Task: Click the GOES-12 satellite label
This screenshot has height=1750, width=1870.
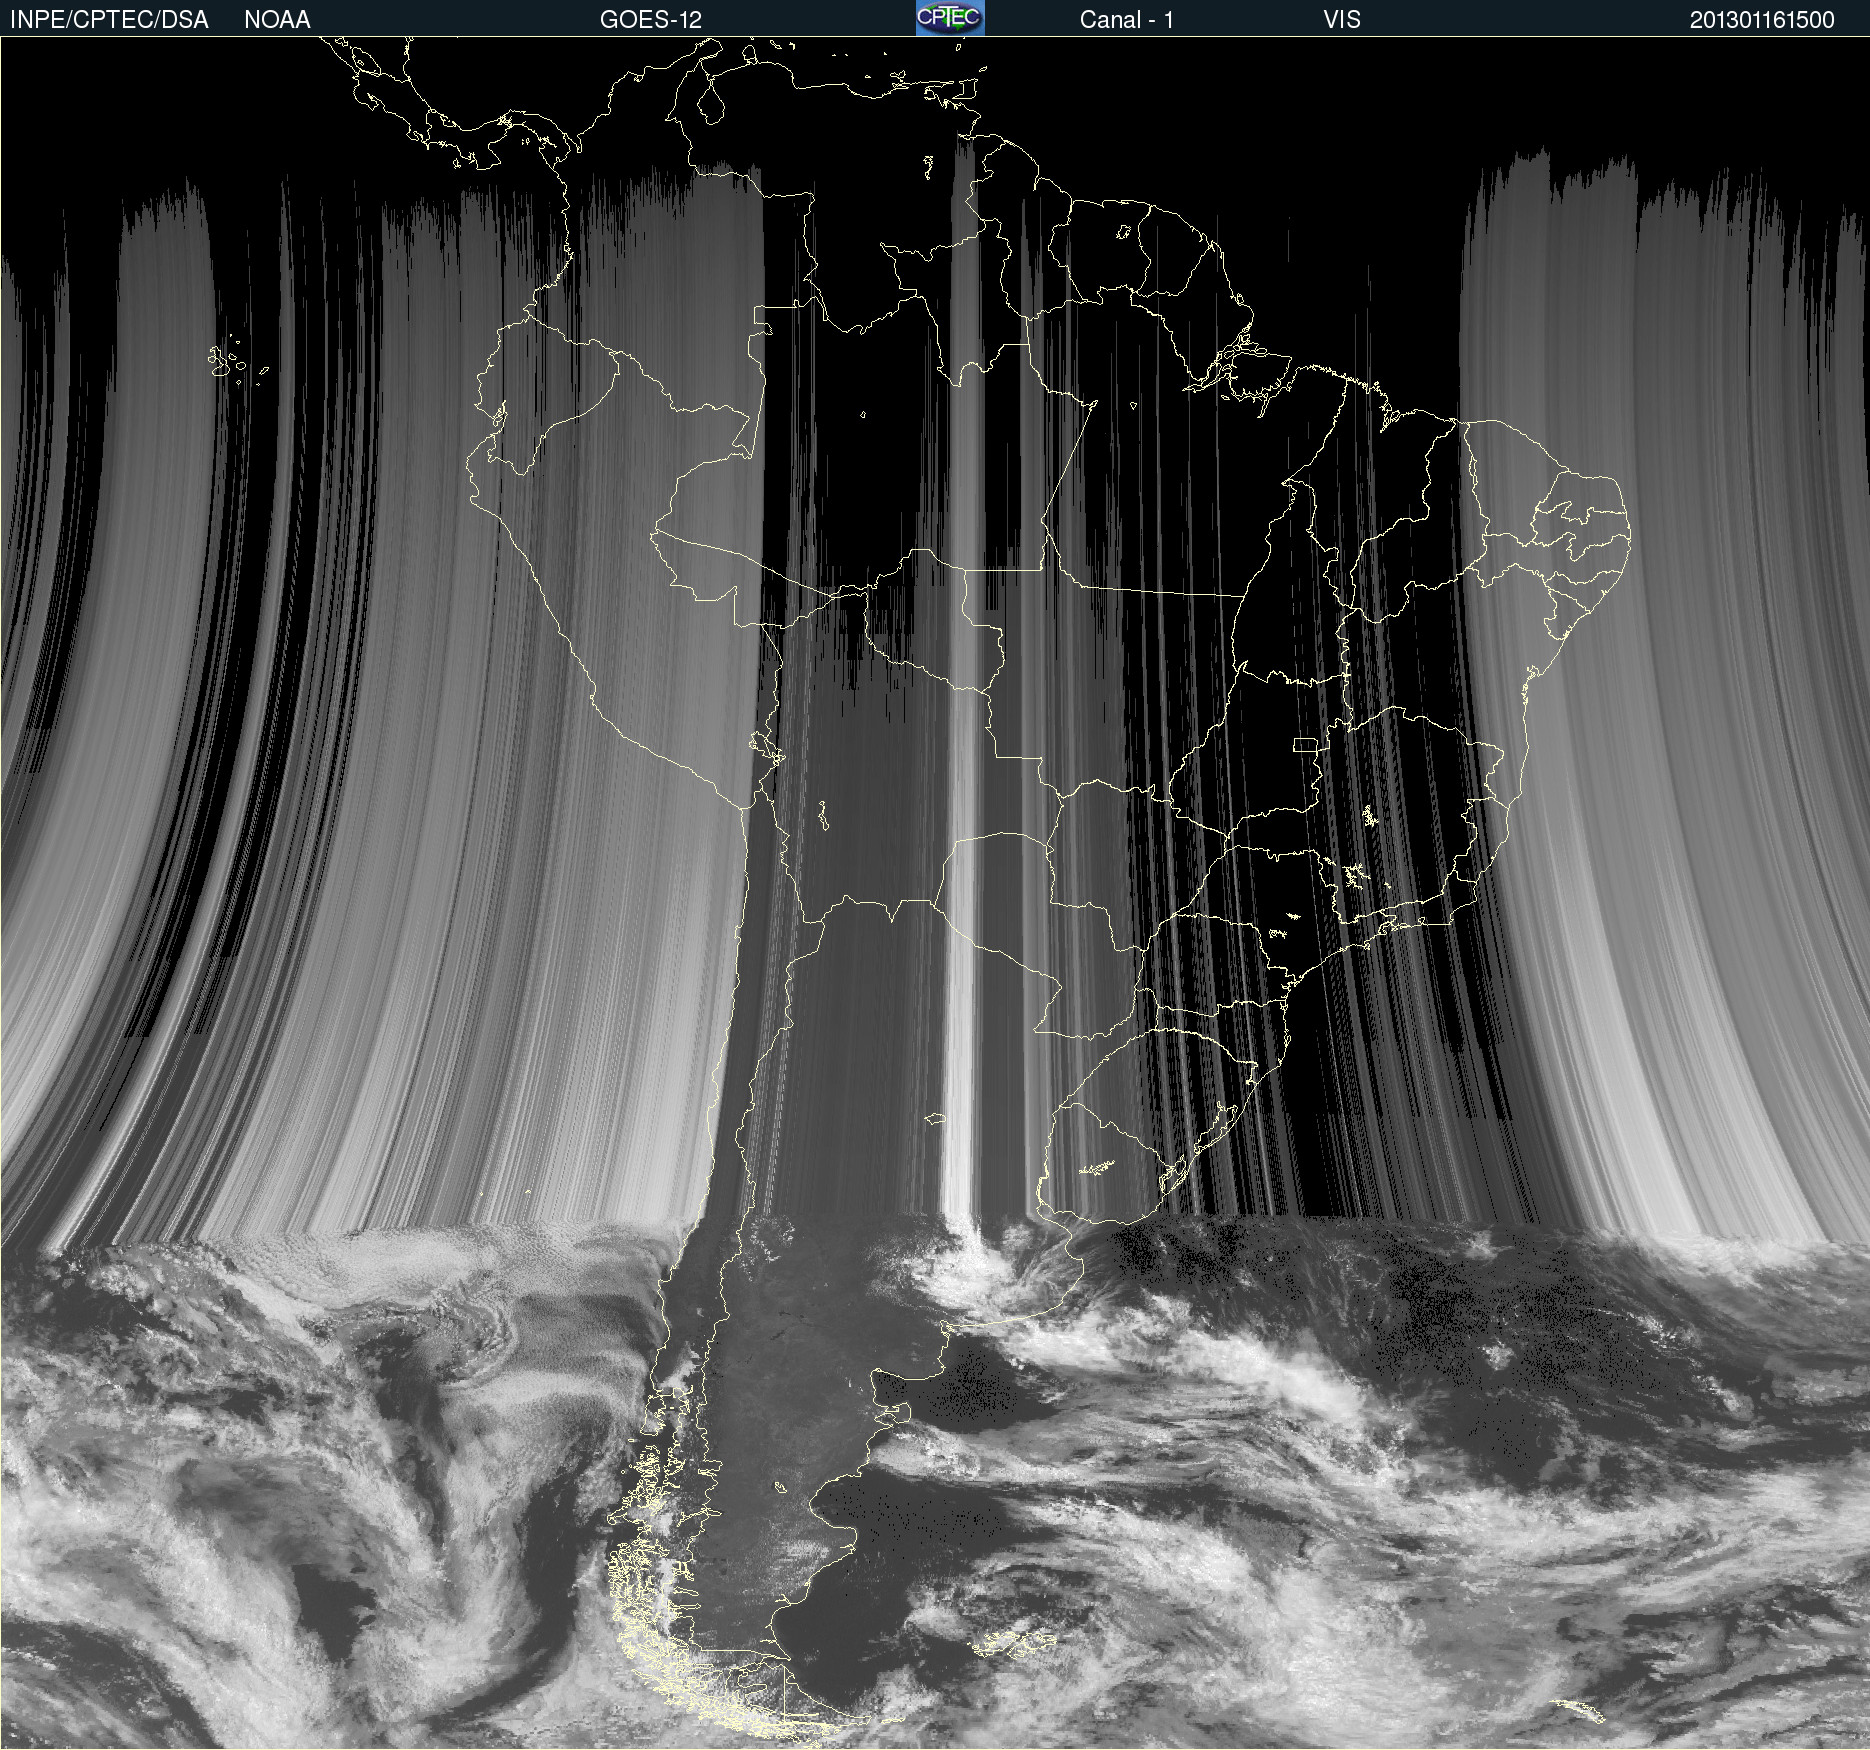Action: 651,20
